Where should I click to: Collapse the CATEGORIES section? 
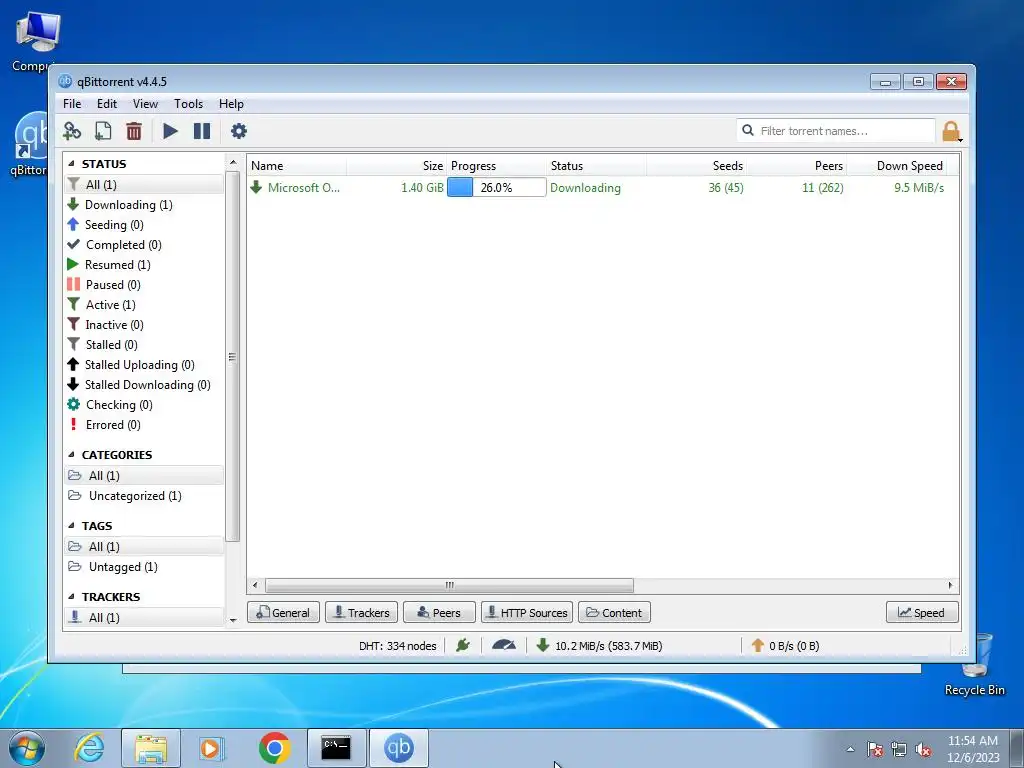click(71, 455)
